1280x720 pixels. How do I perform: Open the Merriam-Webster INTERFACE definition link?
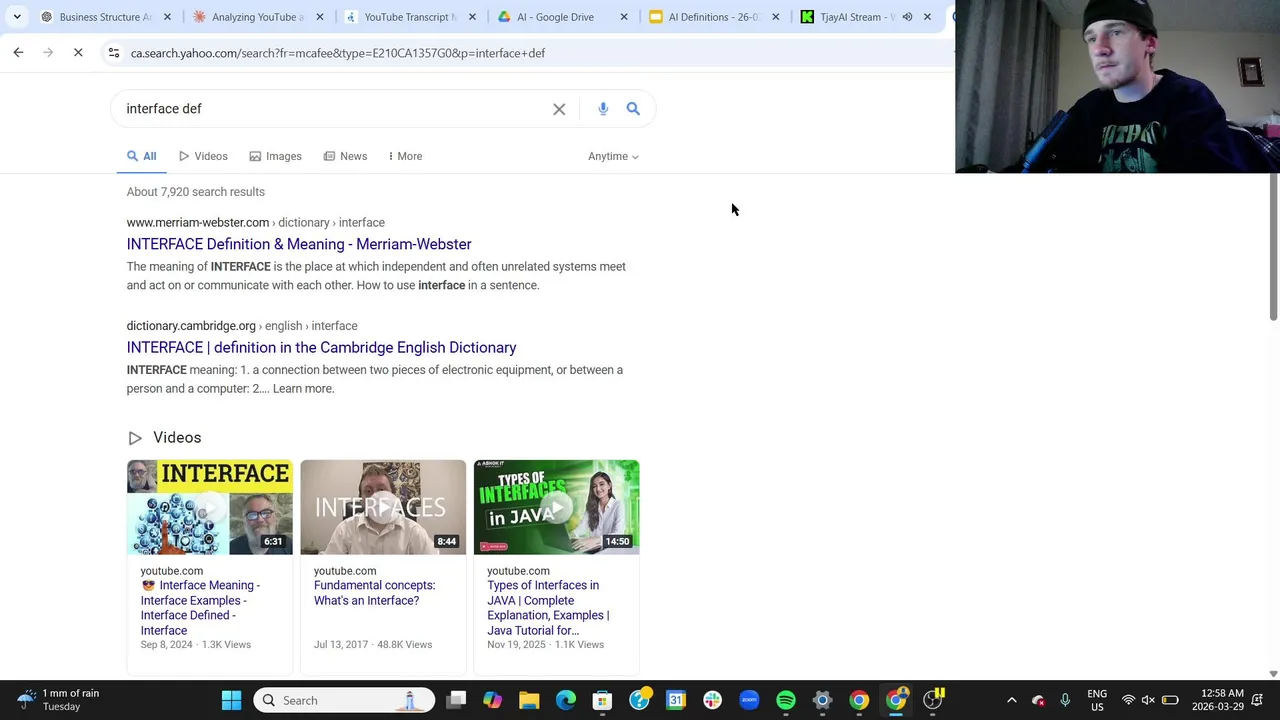pyautogui.click(x=299, y=244)
